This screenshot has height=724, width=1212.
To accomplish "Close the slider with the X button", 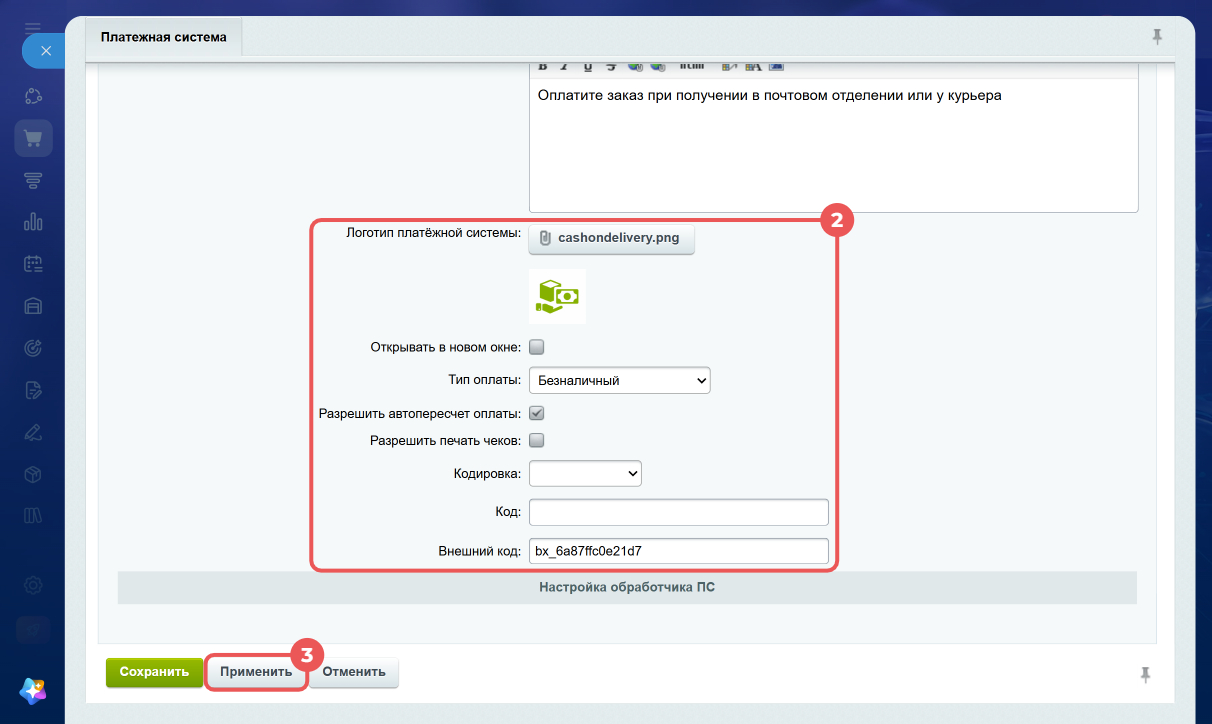I will (43, 49).
